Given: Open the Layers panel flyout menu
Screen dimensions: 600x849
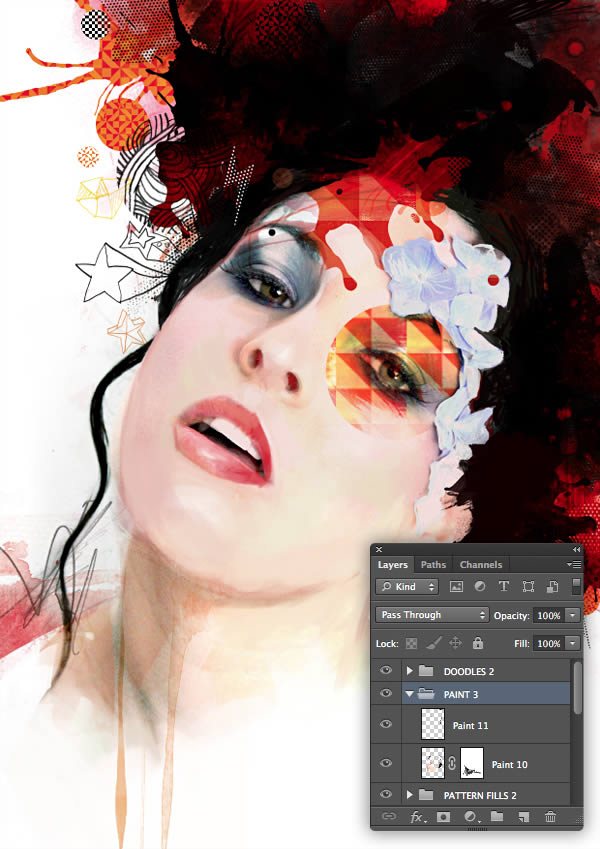Looking at the screenshot, I should point(574,564).
